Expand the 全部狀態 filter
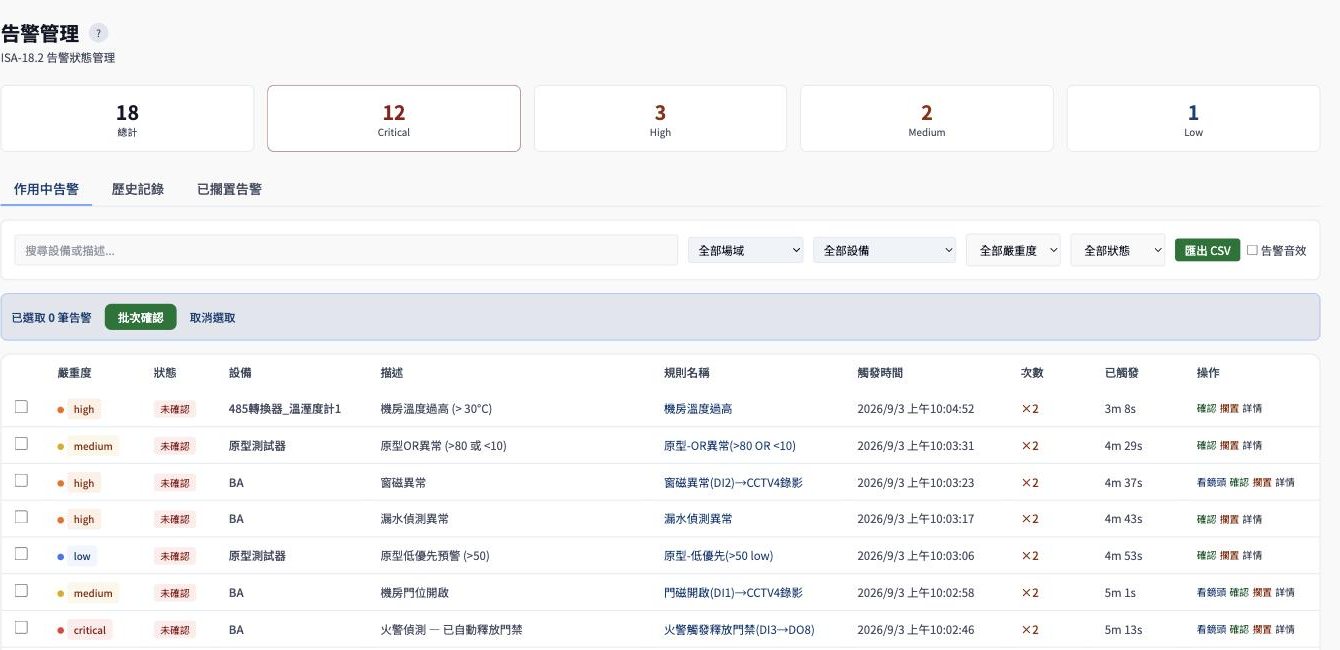 coord(1117,250)
